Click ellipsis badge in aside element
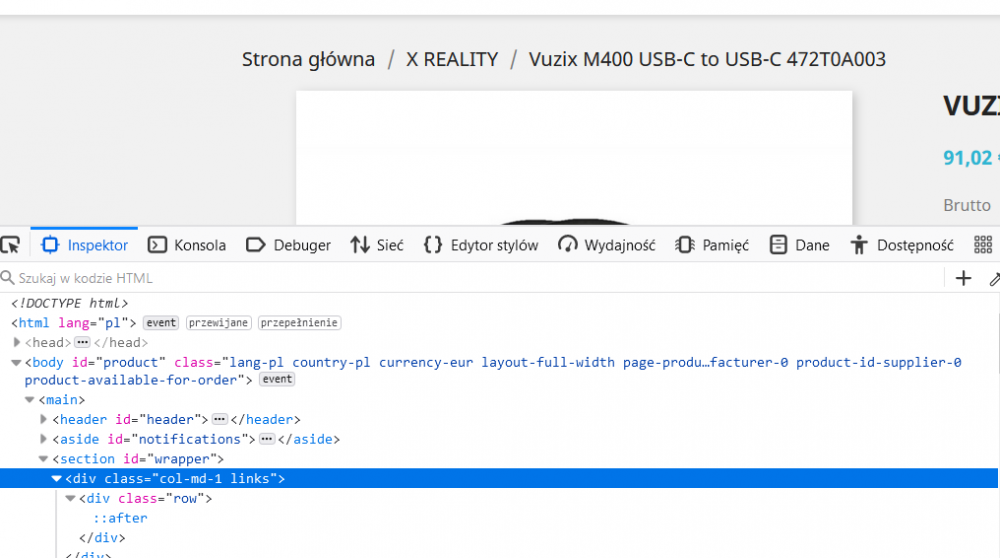 267,439
